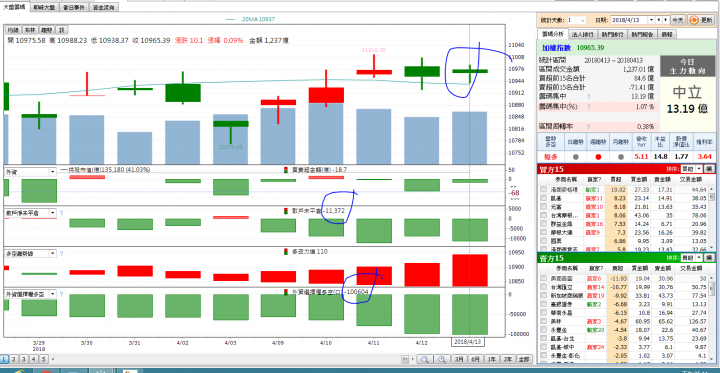The height and width of the screenshot is (373, 720).
Task: Click the 買方15 list scrollbar thumb
Action: coord(712,197)
